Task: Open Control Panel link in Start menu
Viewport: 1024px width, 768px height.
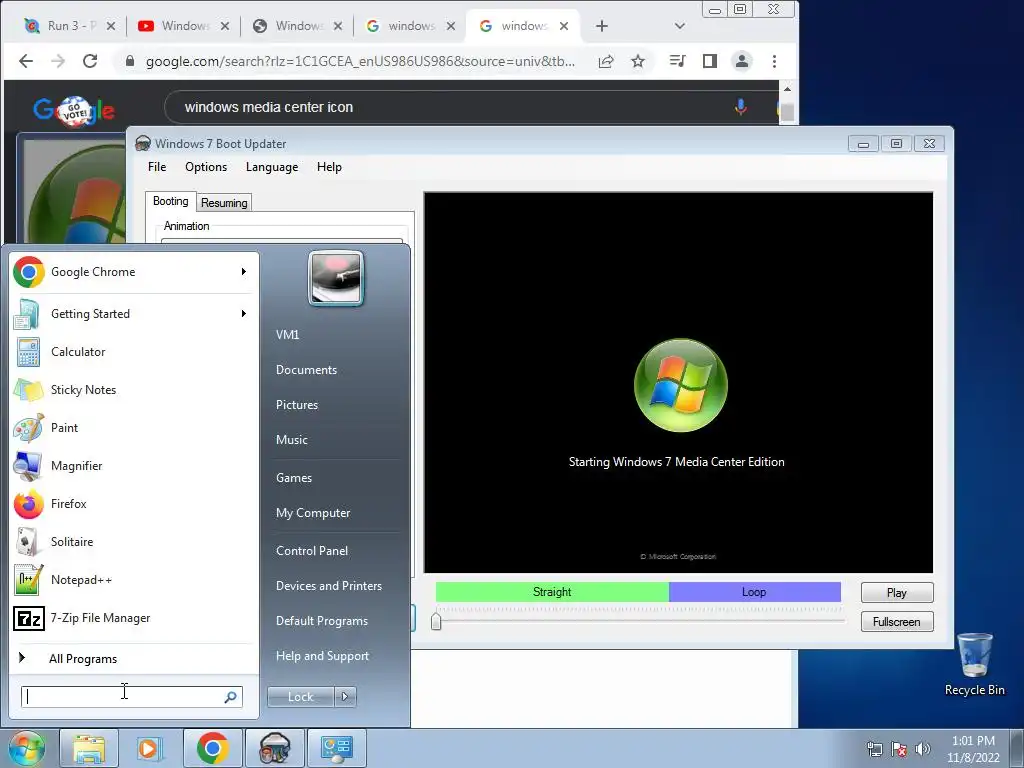Action: click(312, 551)
